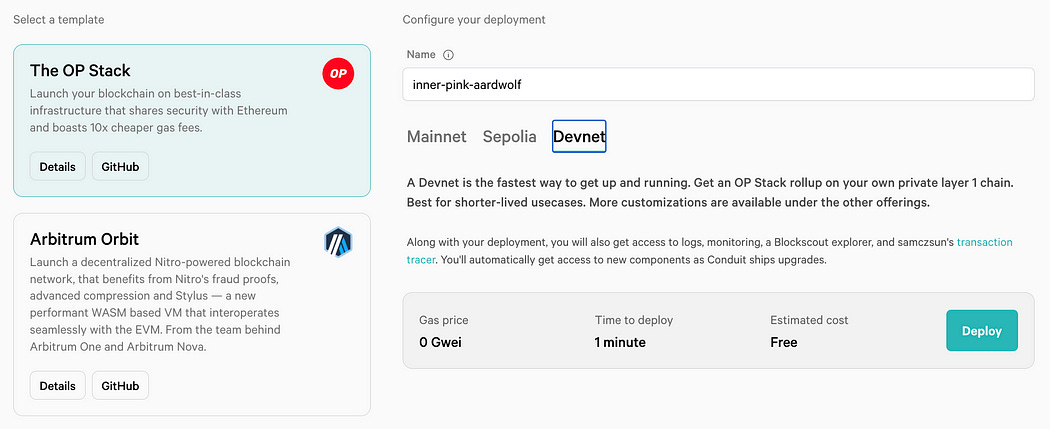
Task: Click the red OP logo icon
Action: coord(338,74)
